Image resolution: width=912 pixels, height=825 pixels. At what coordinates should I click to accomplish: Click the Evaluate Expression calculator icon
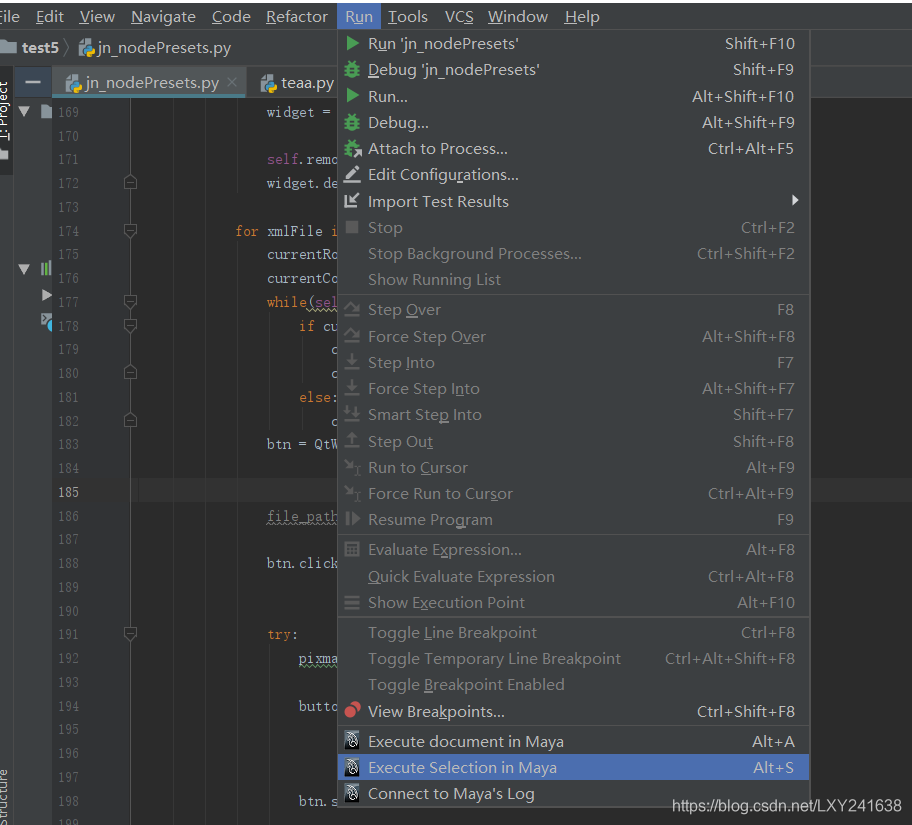coord(352,549)
